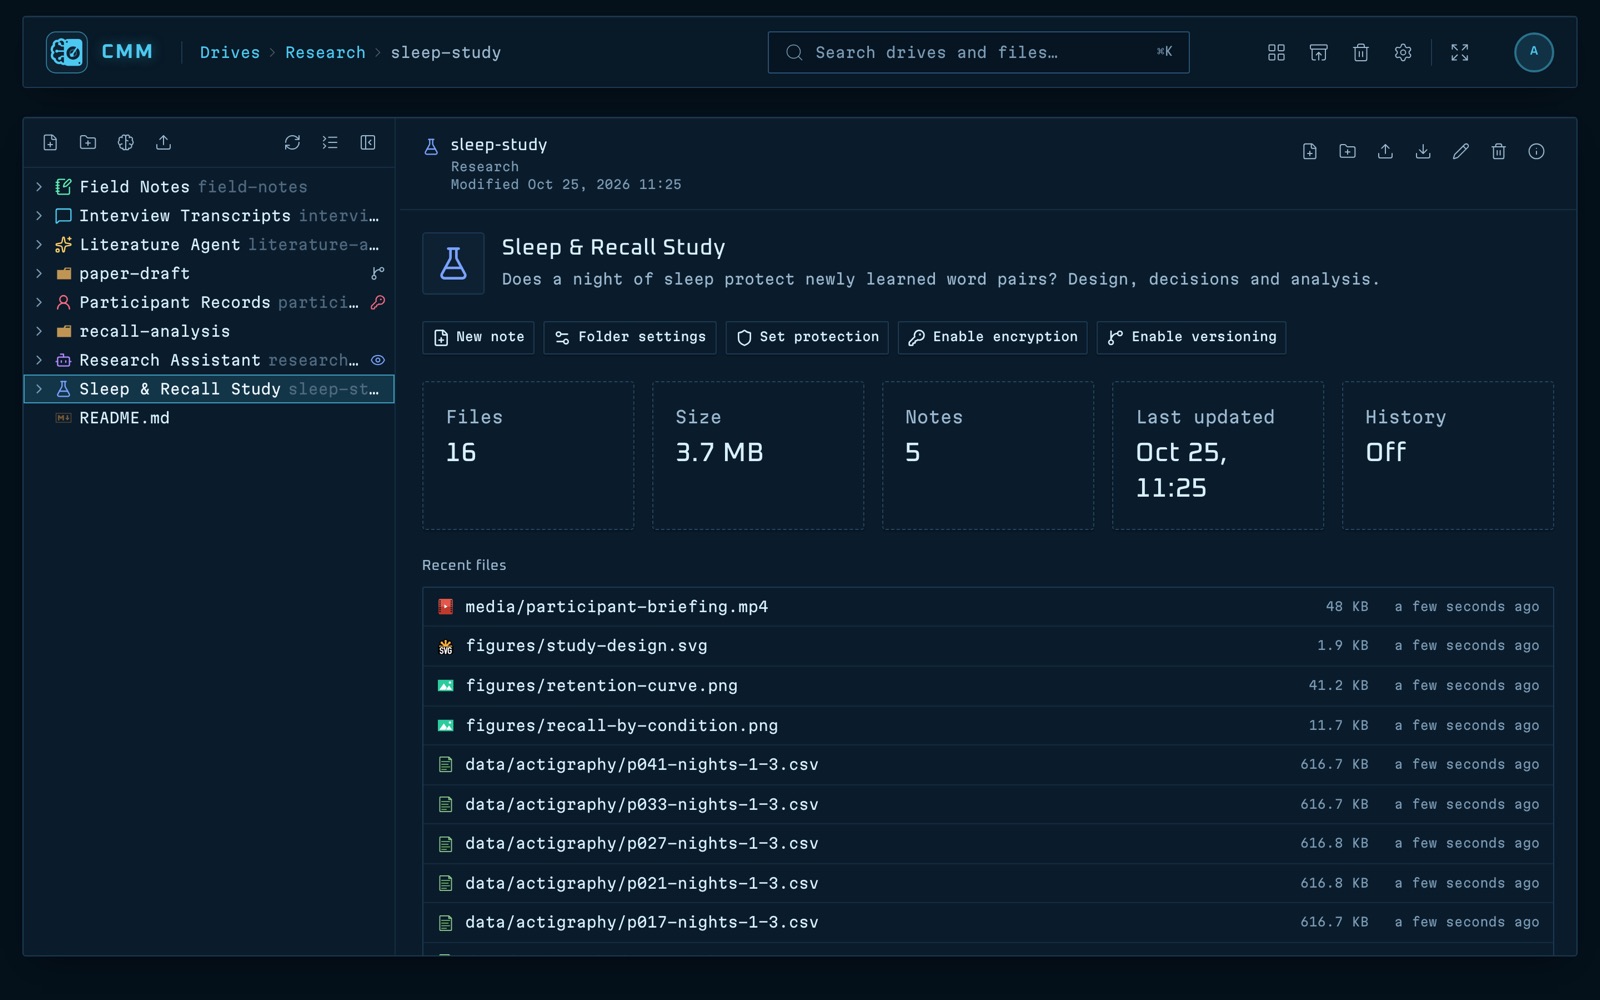Image resolution: width=1600 pixels, height=1000 pixels.
Task: Click the new file icon in the sidebar toolbar
Action: click(50, 143)
